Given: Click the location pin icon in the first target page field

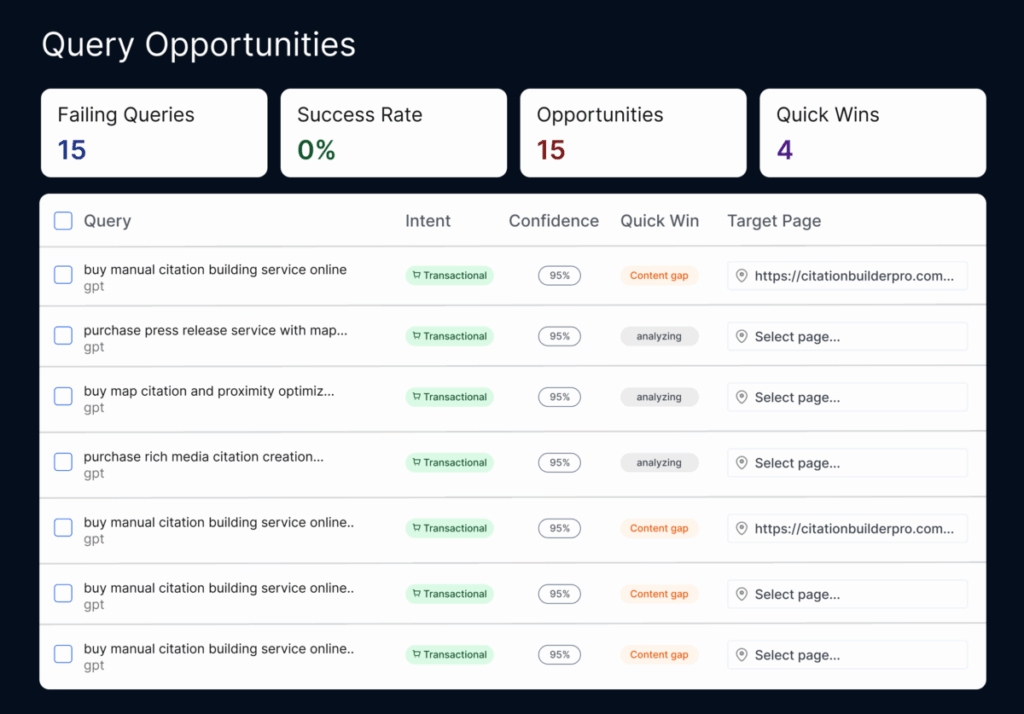Looking at the screenshot, I should point(741,276).
